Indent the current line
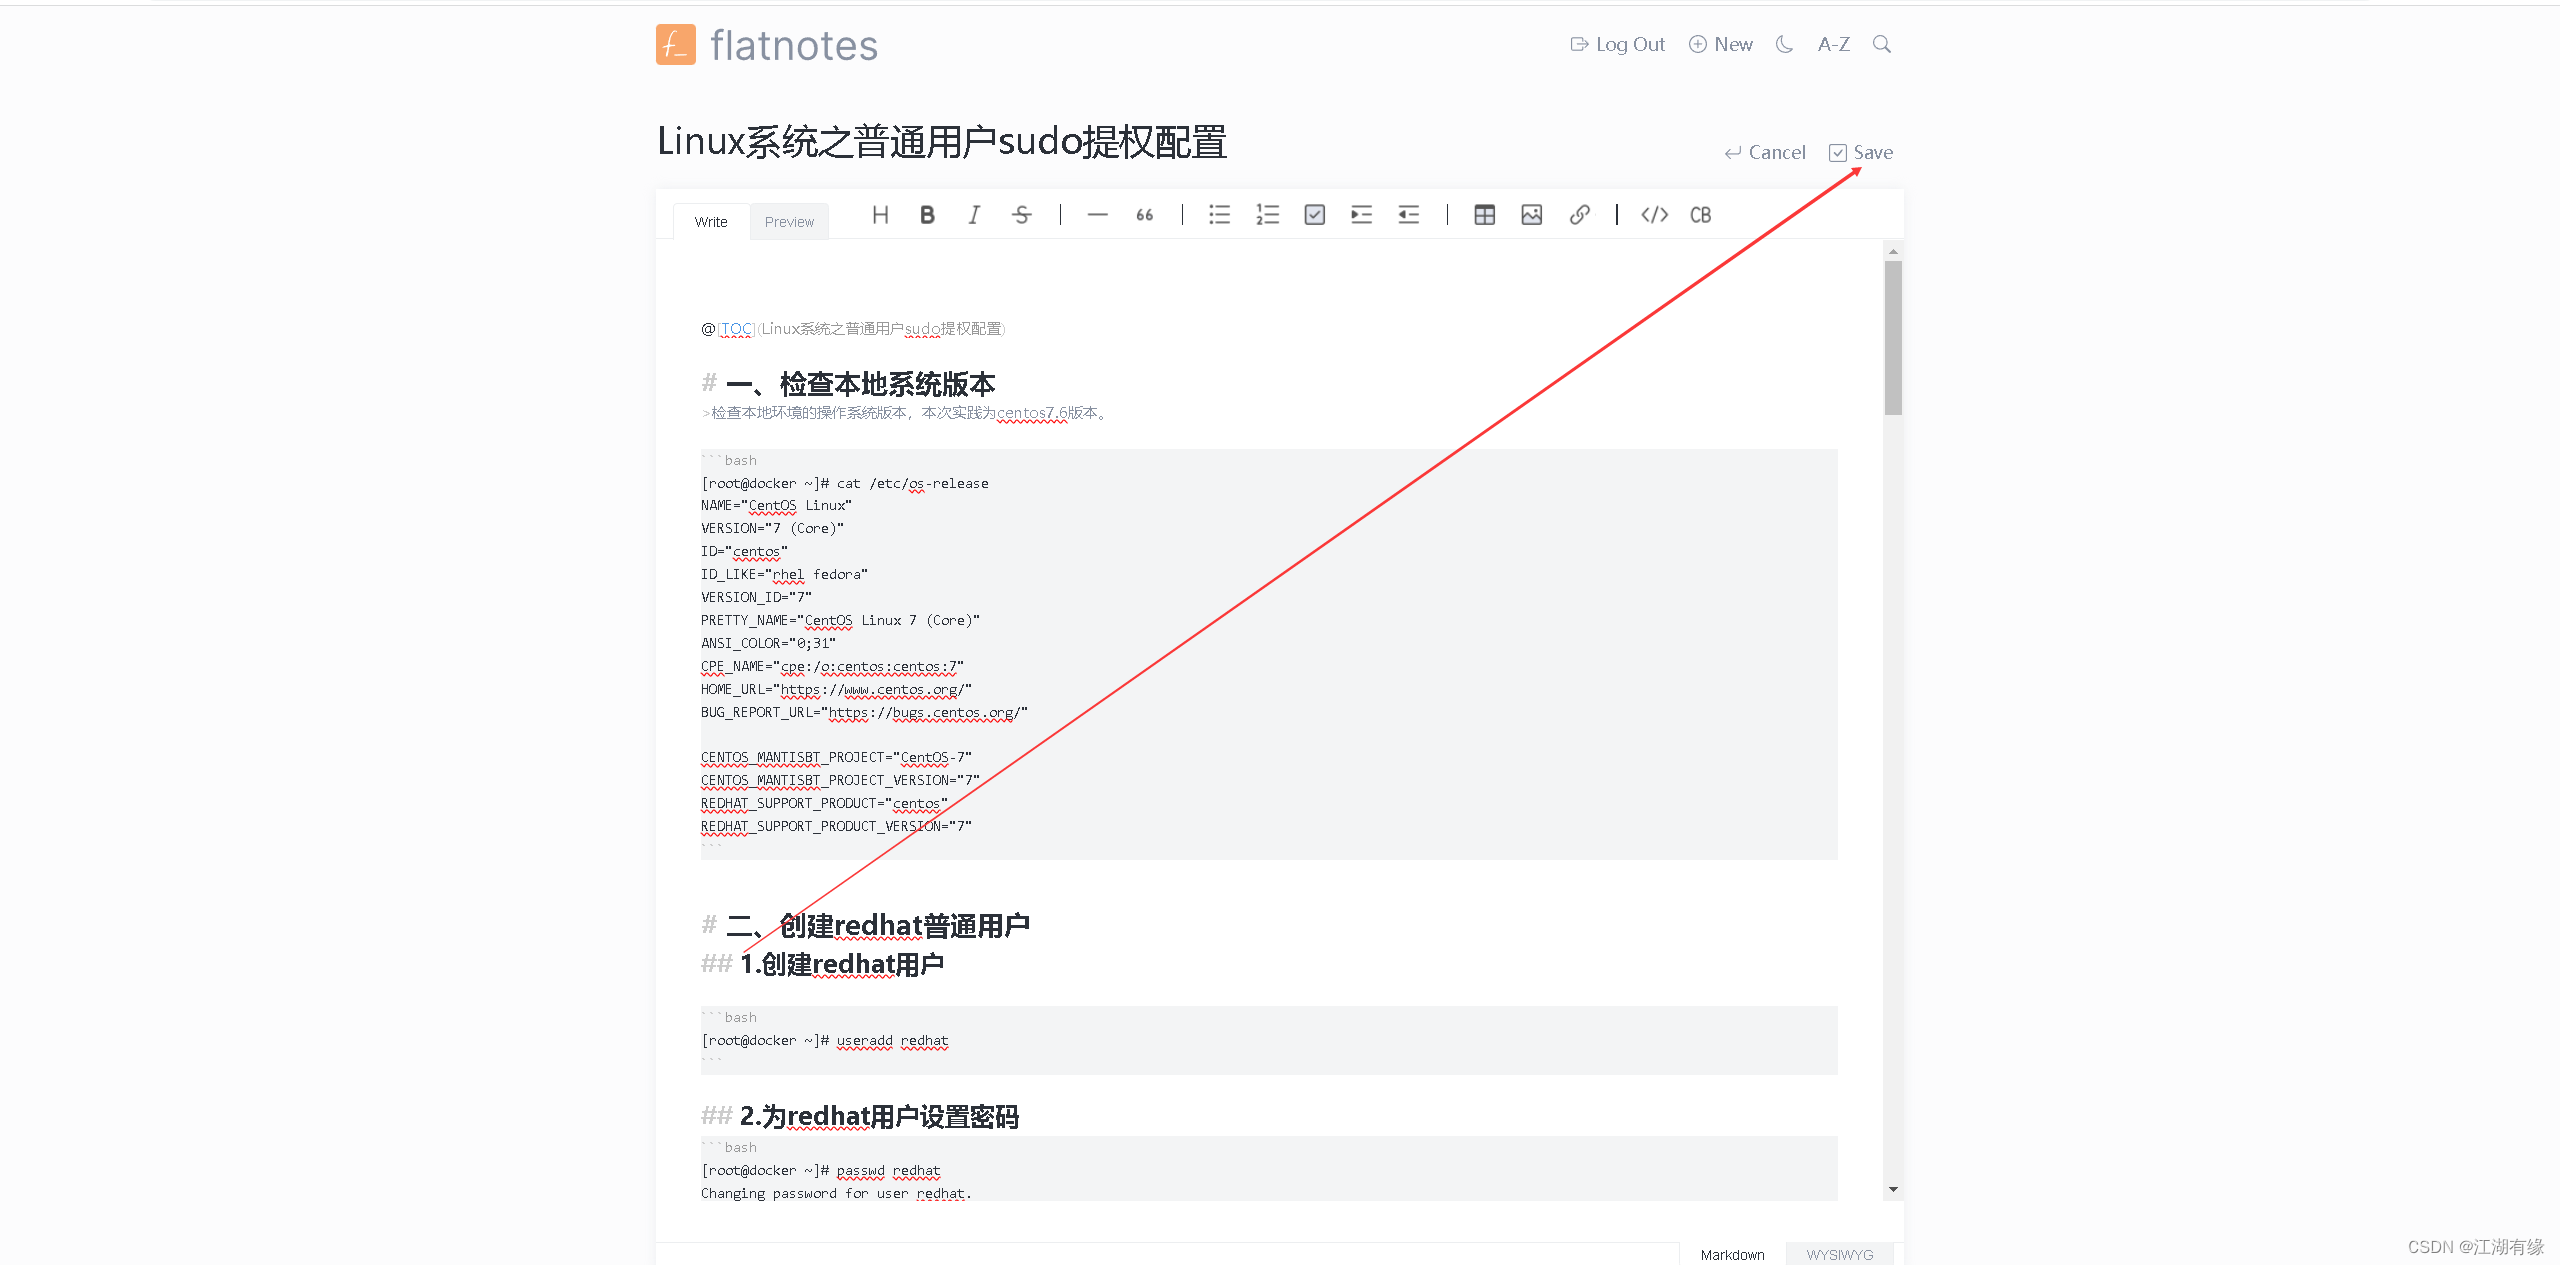 click(x=1361, y=215)
